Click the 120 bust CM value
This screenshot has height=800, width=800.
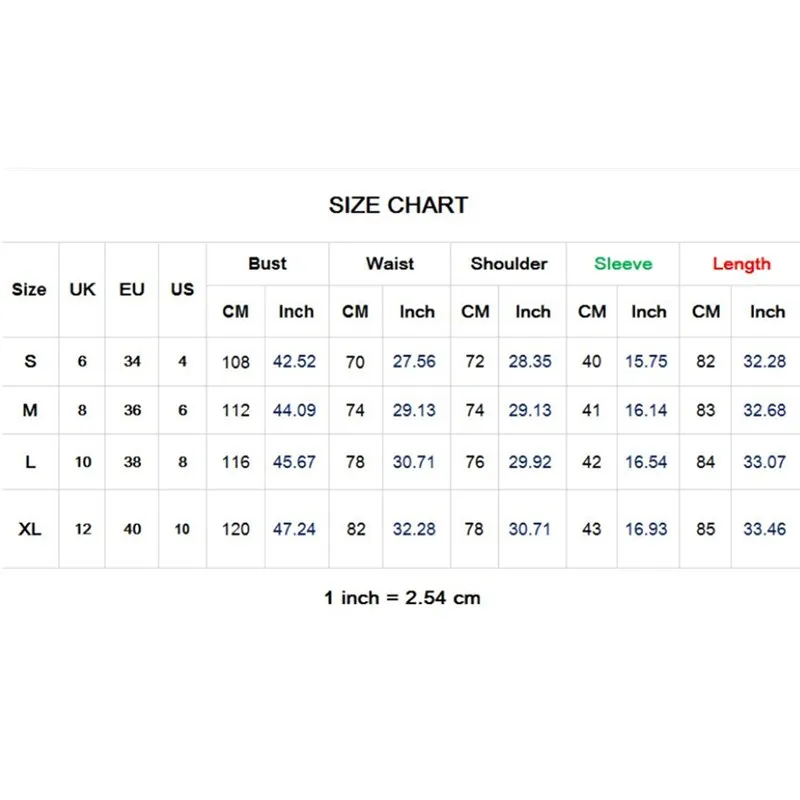coord(236,529)
